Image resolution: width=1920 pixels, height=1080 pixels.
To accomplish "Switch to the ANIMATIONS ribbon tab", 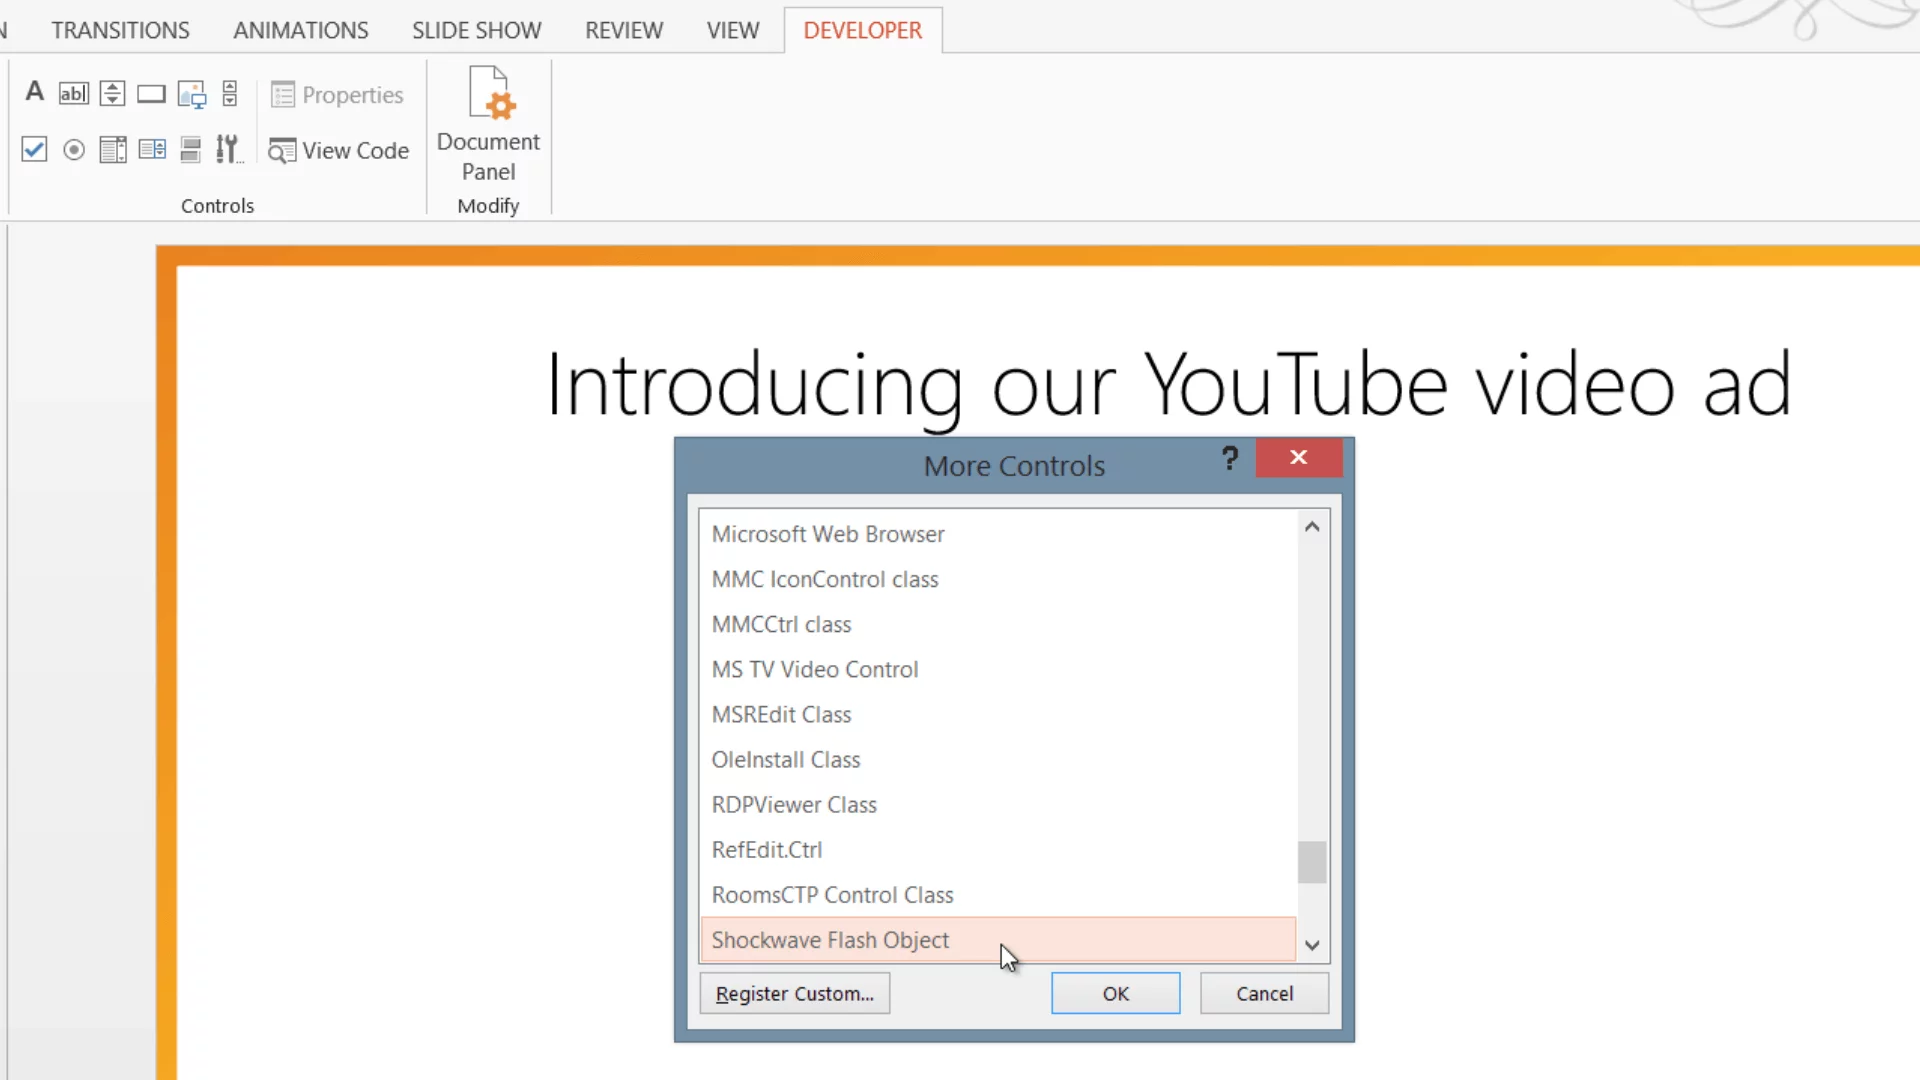I will click(300, 30).
